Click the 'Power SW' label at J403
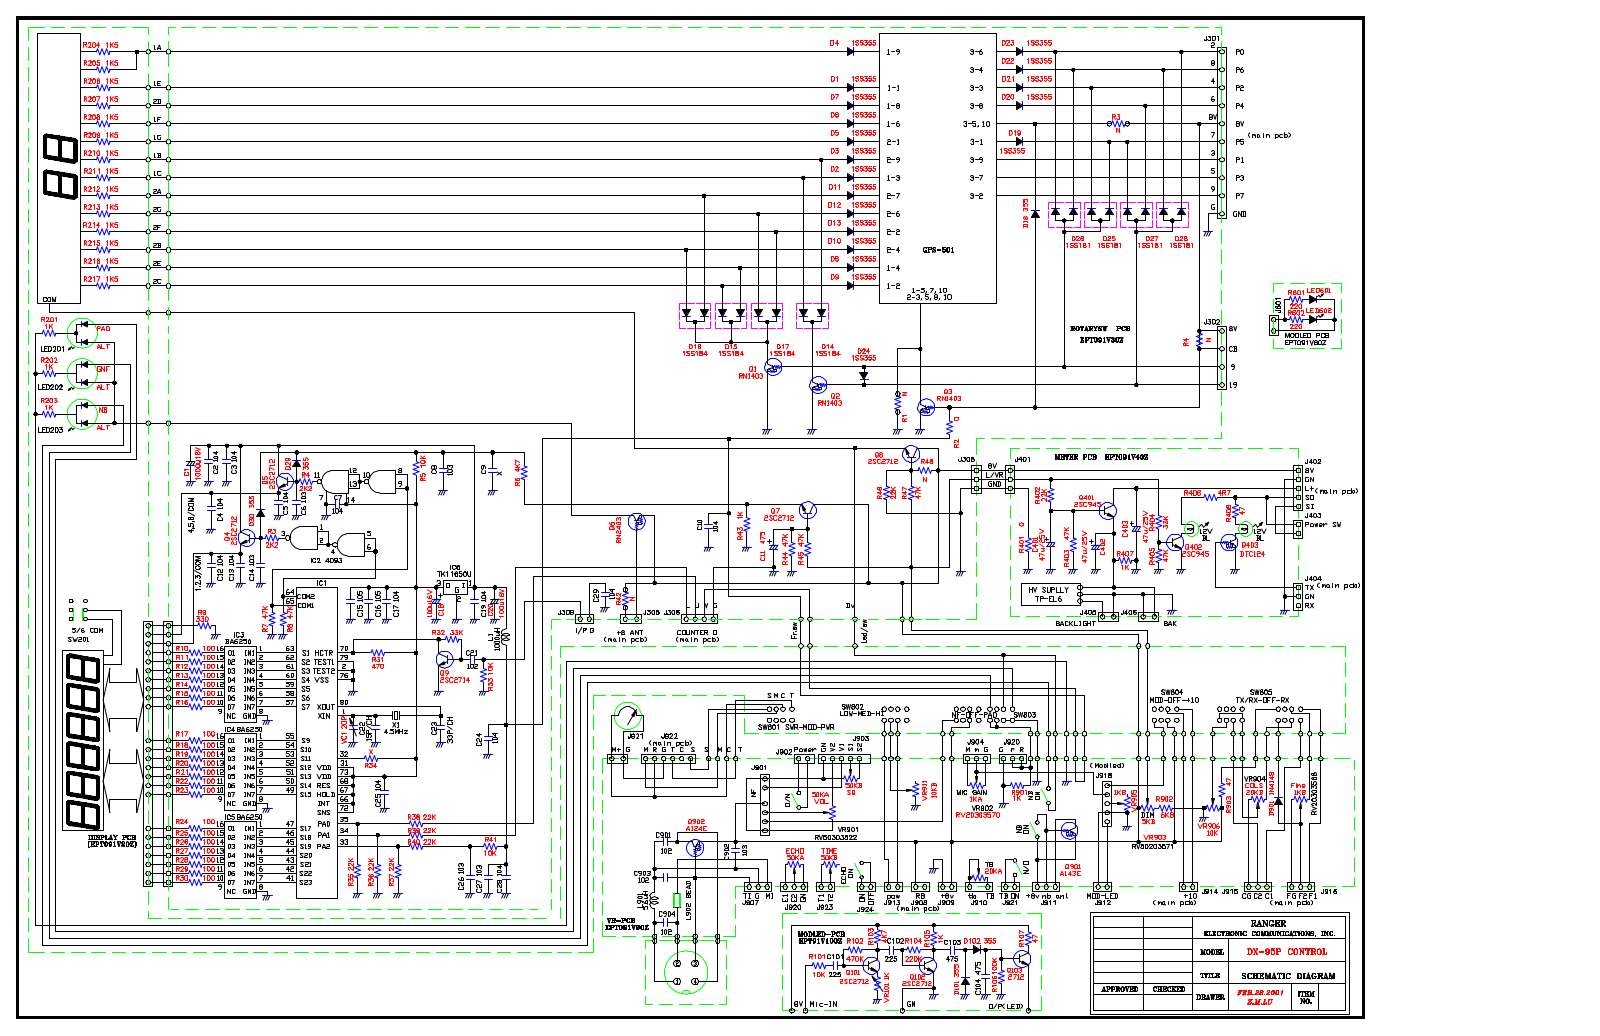Image resolution: width=1600 pixels, height=1036 pixels. [1322, 524]
